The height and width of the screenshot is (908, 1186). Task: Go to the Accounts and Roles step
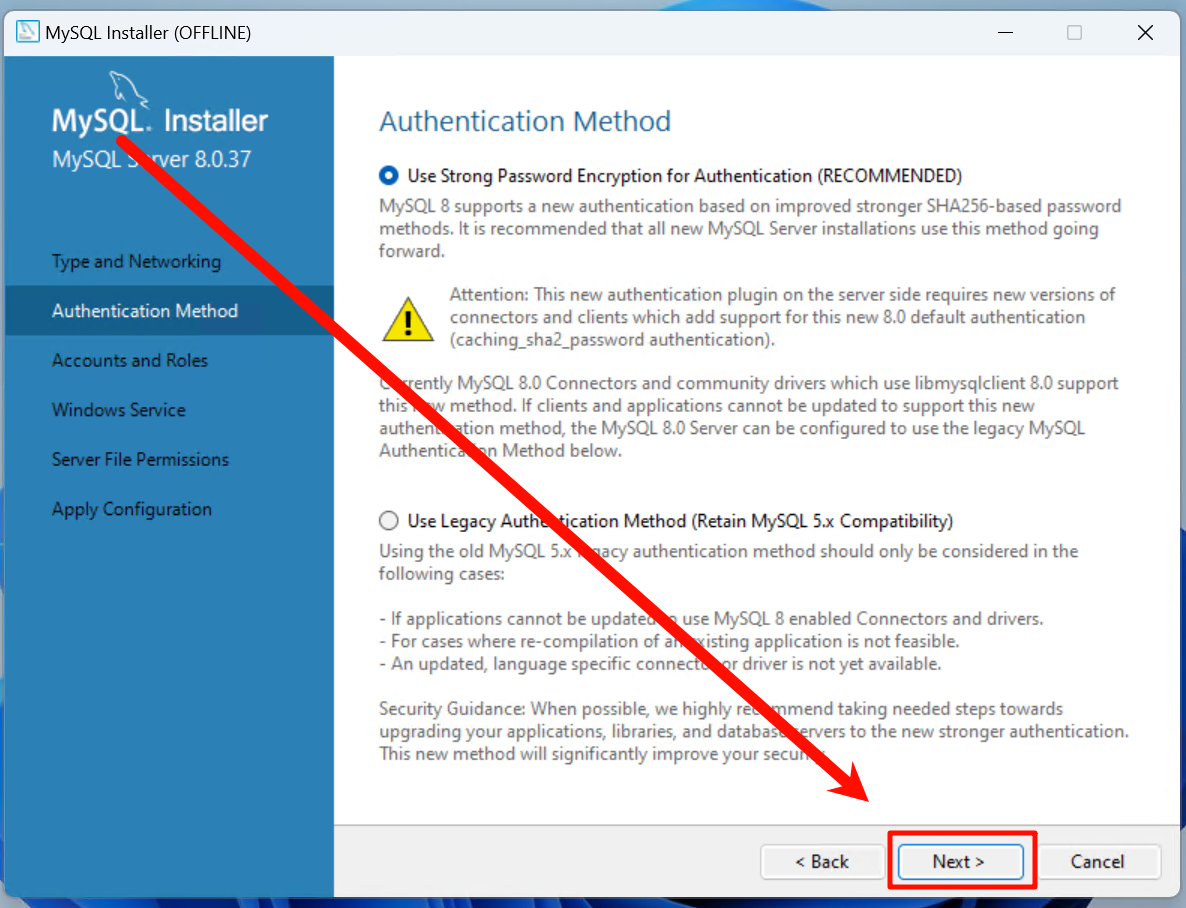tap(129, 360)
